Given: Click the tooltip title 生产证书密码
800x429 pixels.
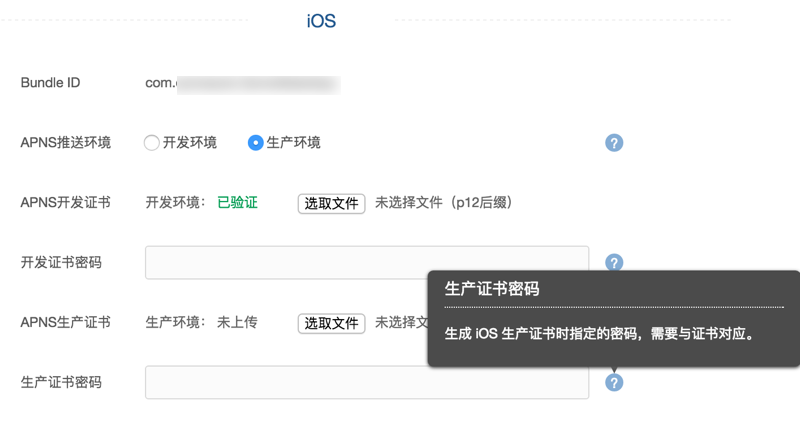Looking at the screenshot, I should (x=492, y=289).
